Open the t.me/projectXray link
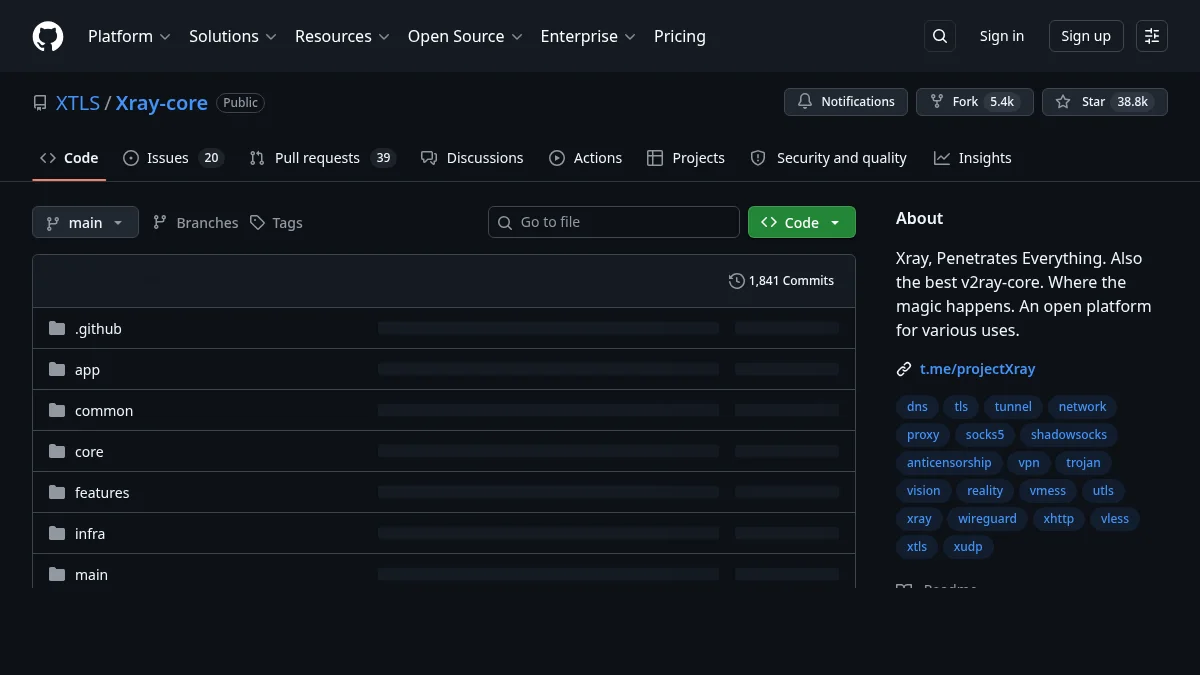 (977, 369)
